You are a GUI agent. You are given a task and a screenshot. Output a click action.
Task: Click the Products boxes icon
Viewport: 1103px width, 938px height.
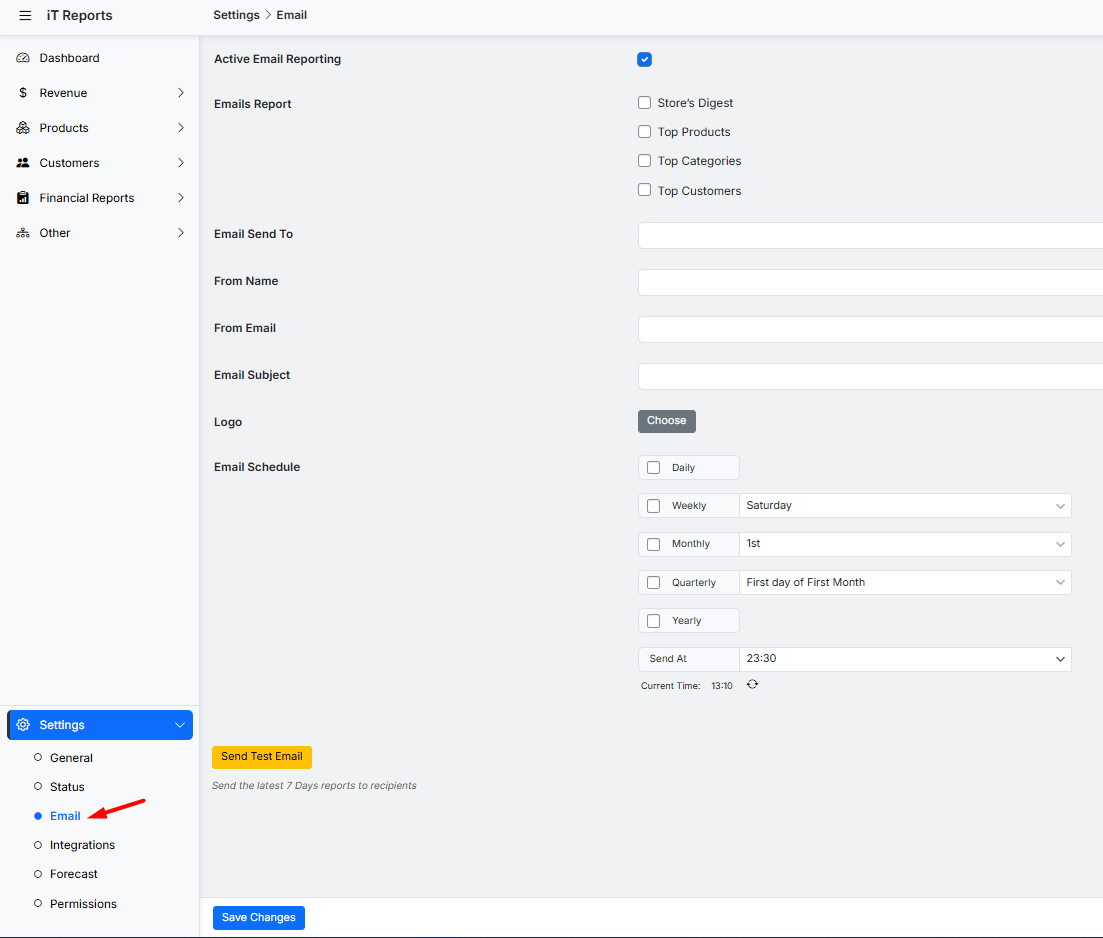[x=23, y=128]
